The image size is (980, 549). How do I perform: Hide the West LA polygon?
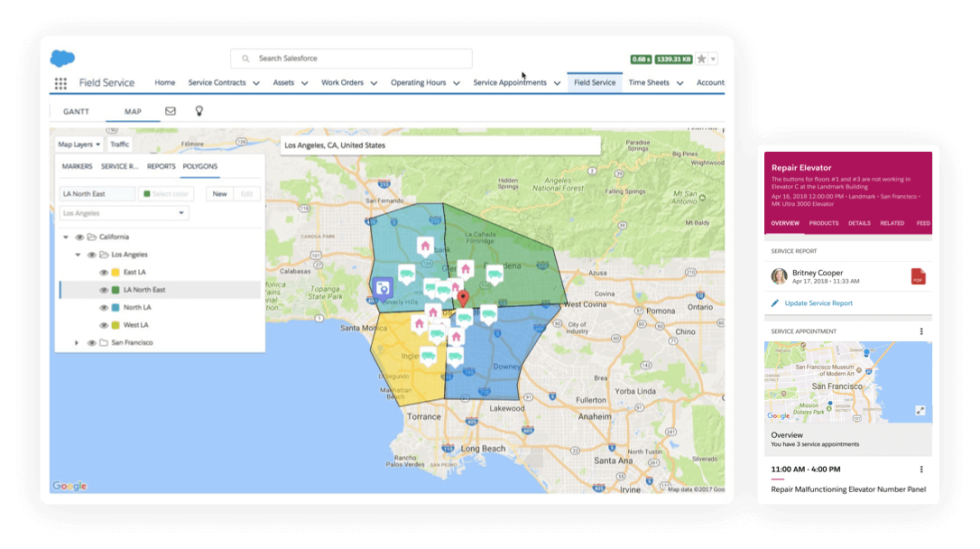click(104, 325)
